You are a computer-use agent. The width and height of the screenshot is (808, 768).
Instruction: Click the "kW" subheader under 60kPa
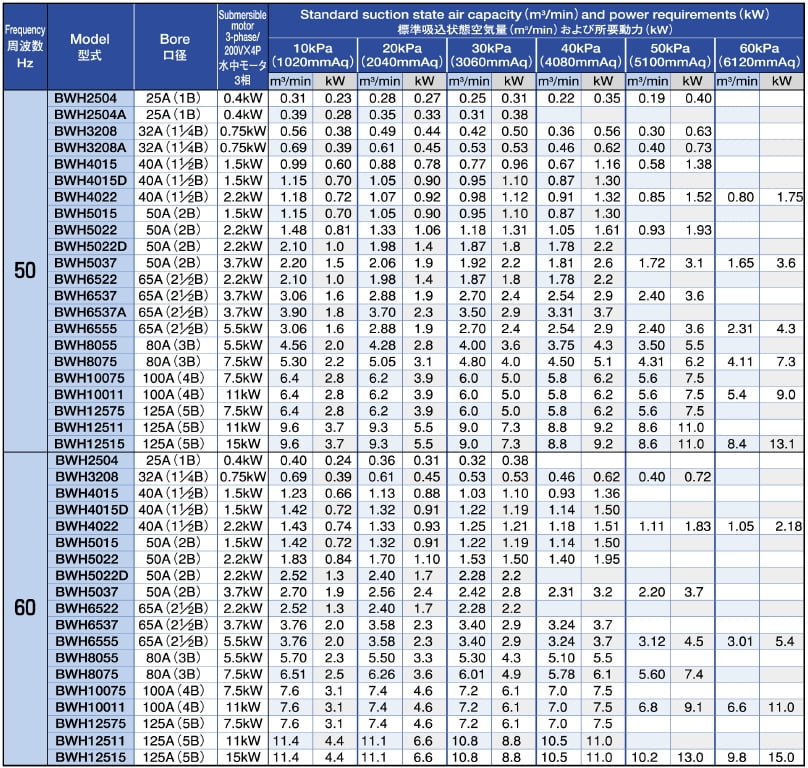click(x=782, y=81)
